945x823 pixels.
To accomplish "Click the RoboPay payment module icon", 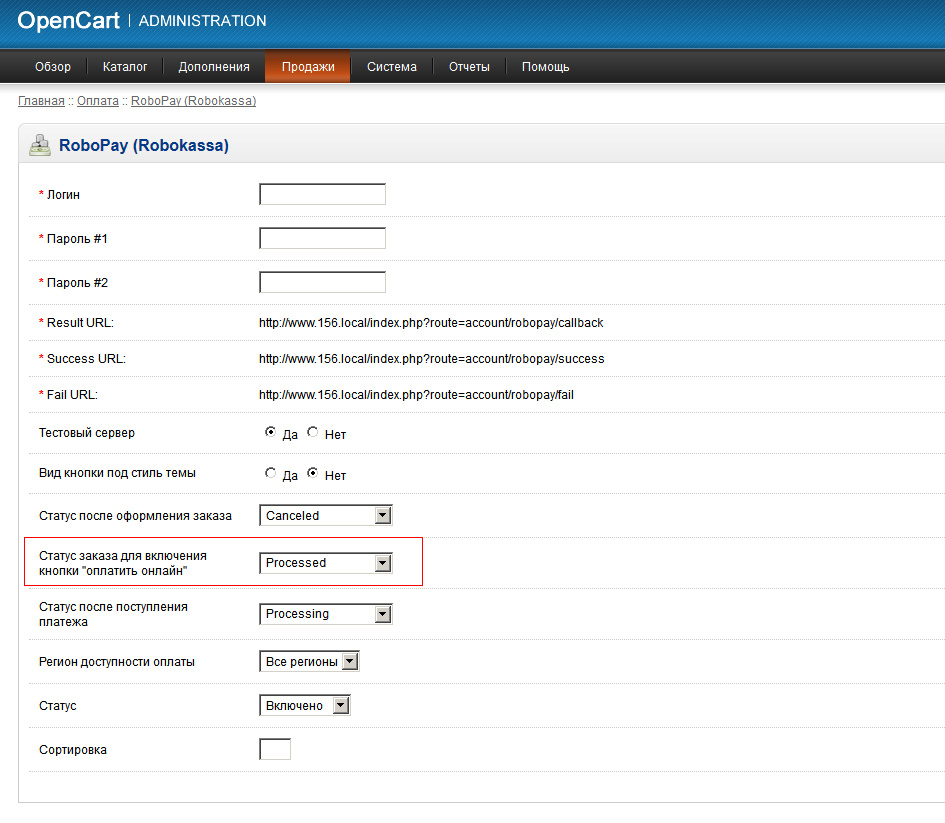I will pyautogui.click(x=40, y=145).
